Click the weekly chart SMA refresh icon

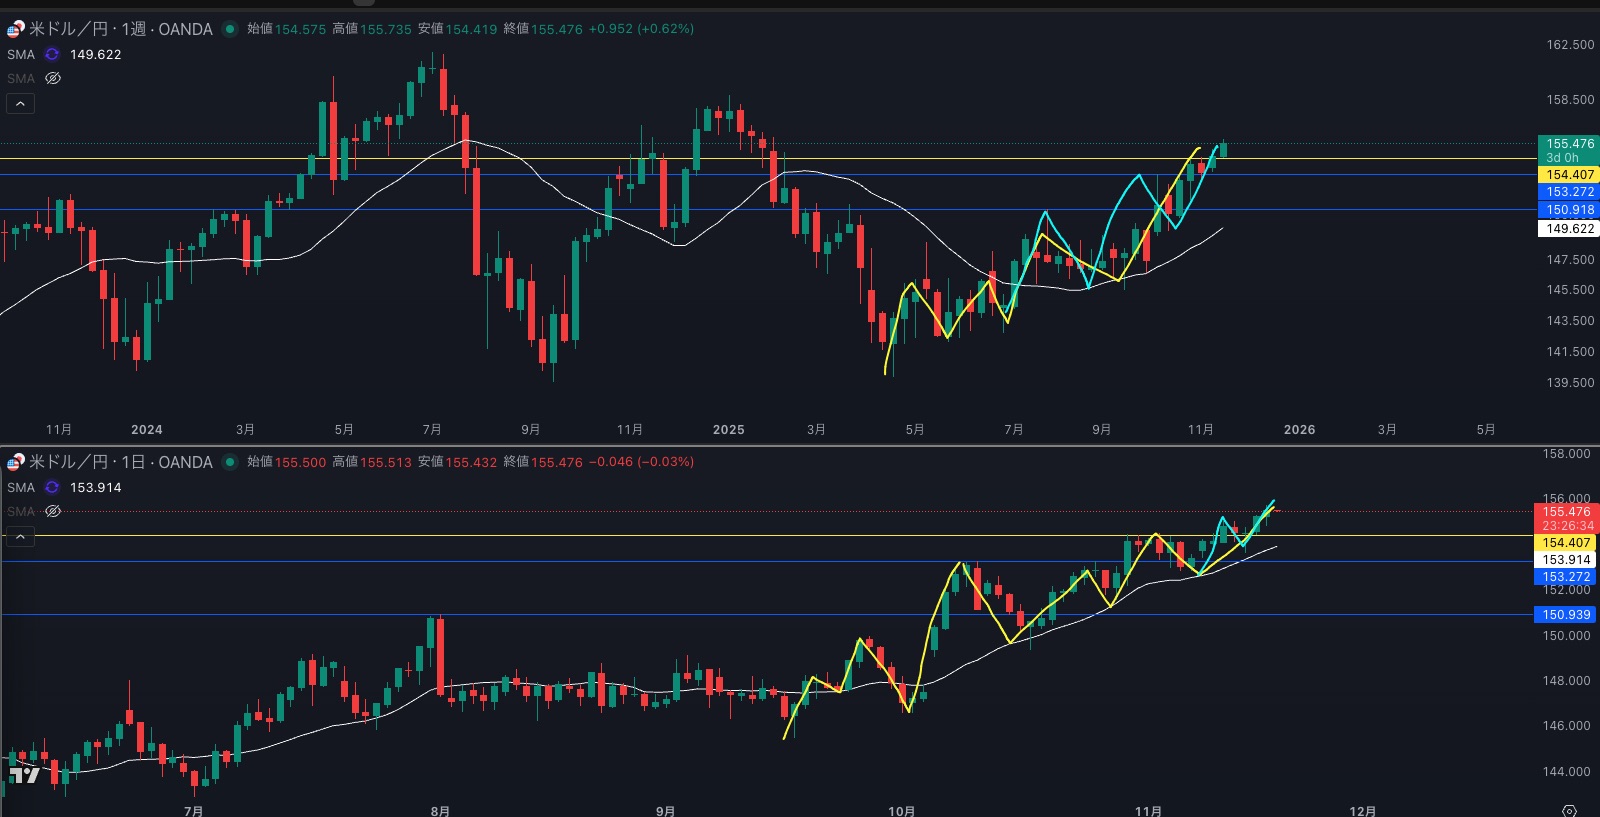(52, 55)
